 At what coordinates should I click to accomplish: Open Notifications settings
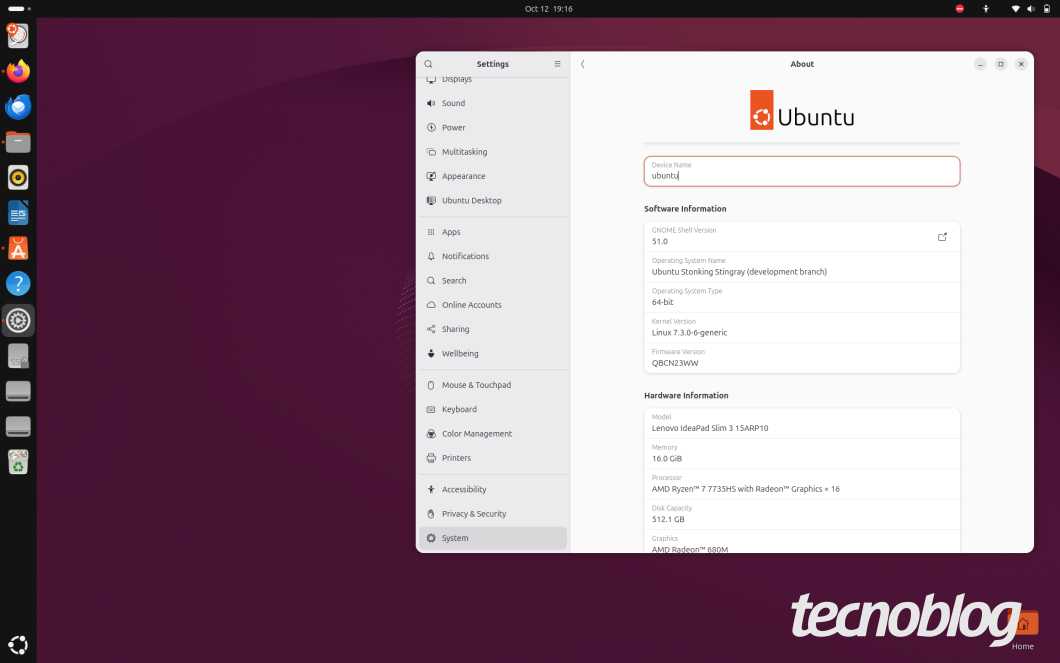(493, 256)
